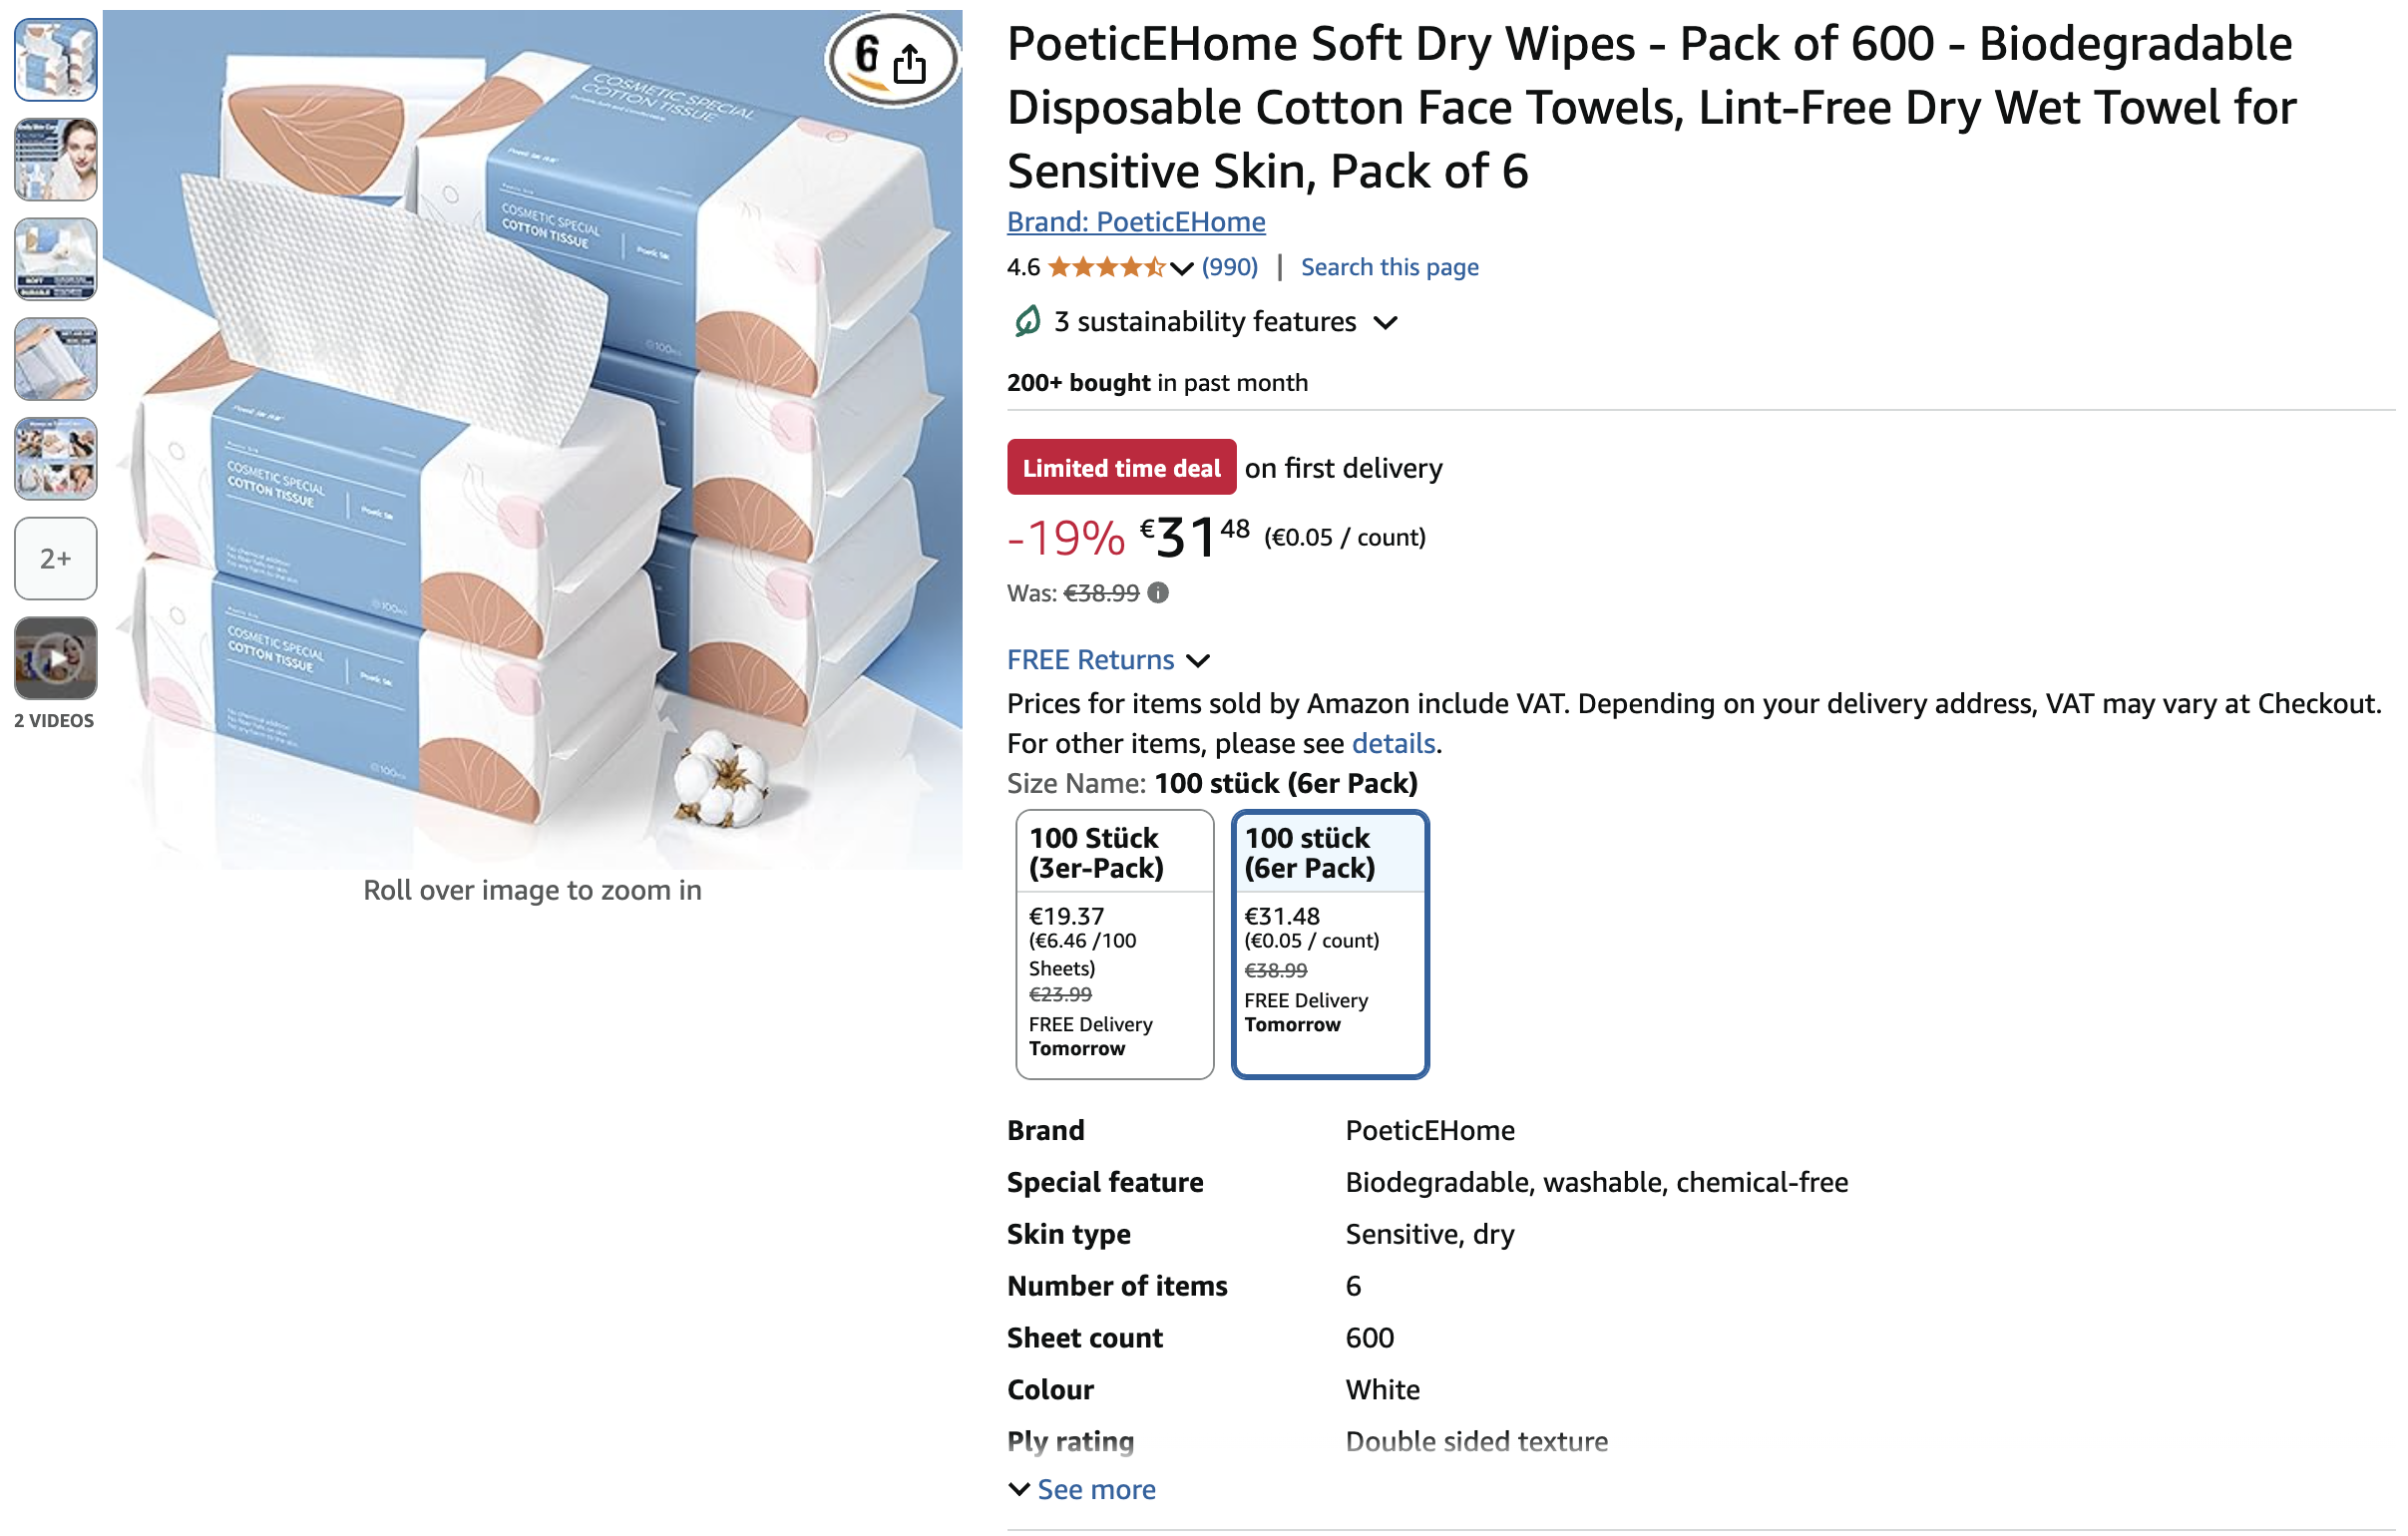Screen dimensions: 2408x1536
Task: Select the first stacked-packs product thumbnail
Action: coord(56,60)
